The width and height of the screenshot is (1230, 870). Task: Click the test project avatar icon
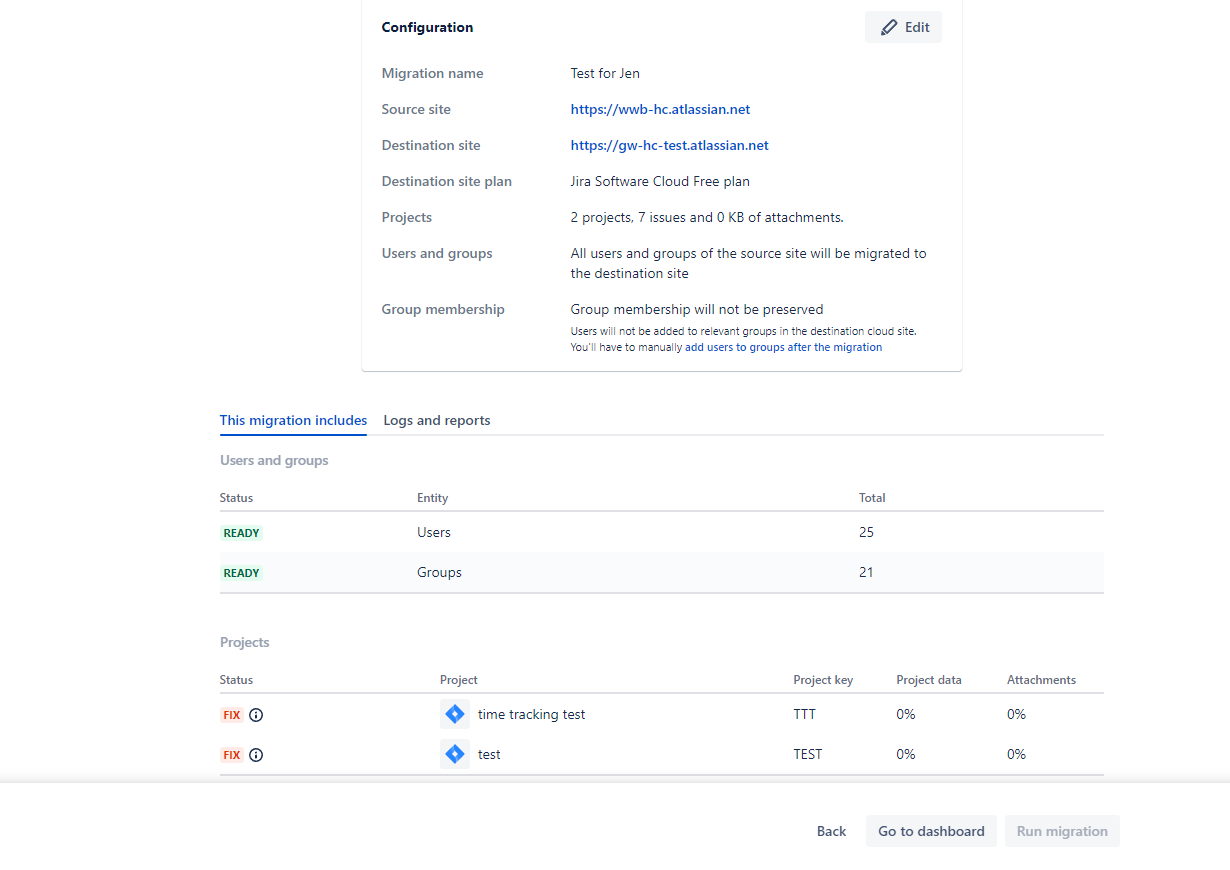(455, 754)
